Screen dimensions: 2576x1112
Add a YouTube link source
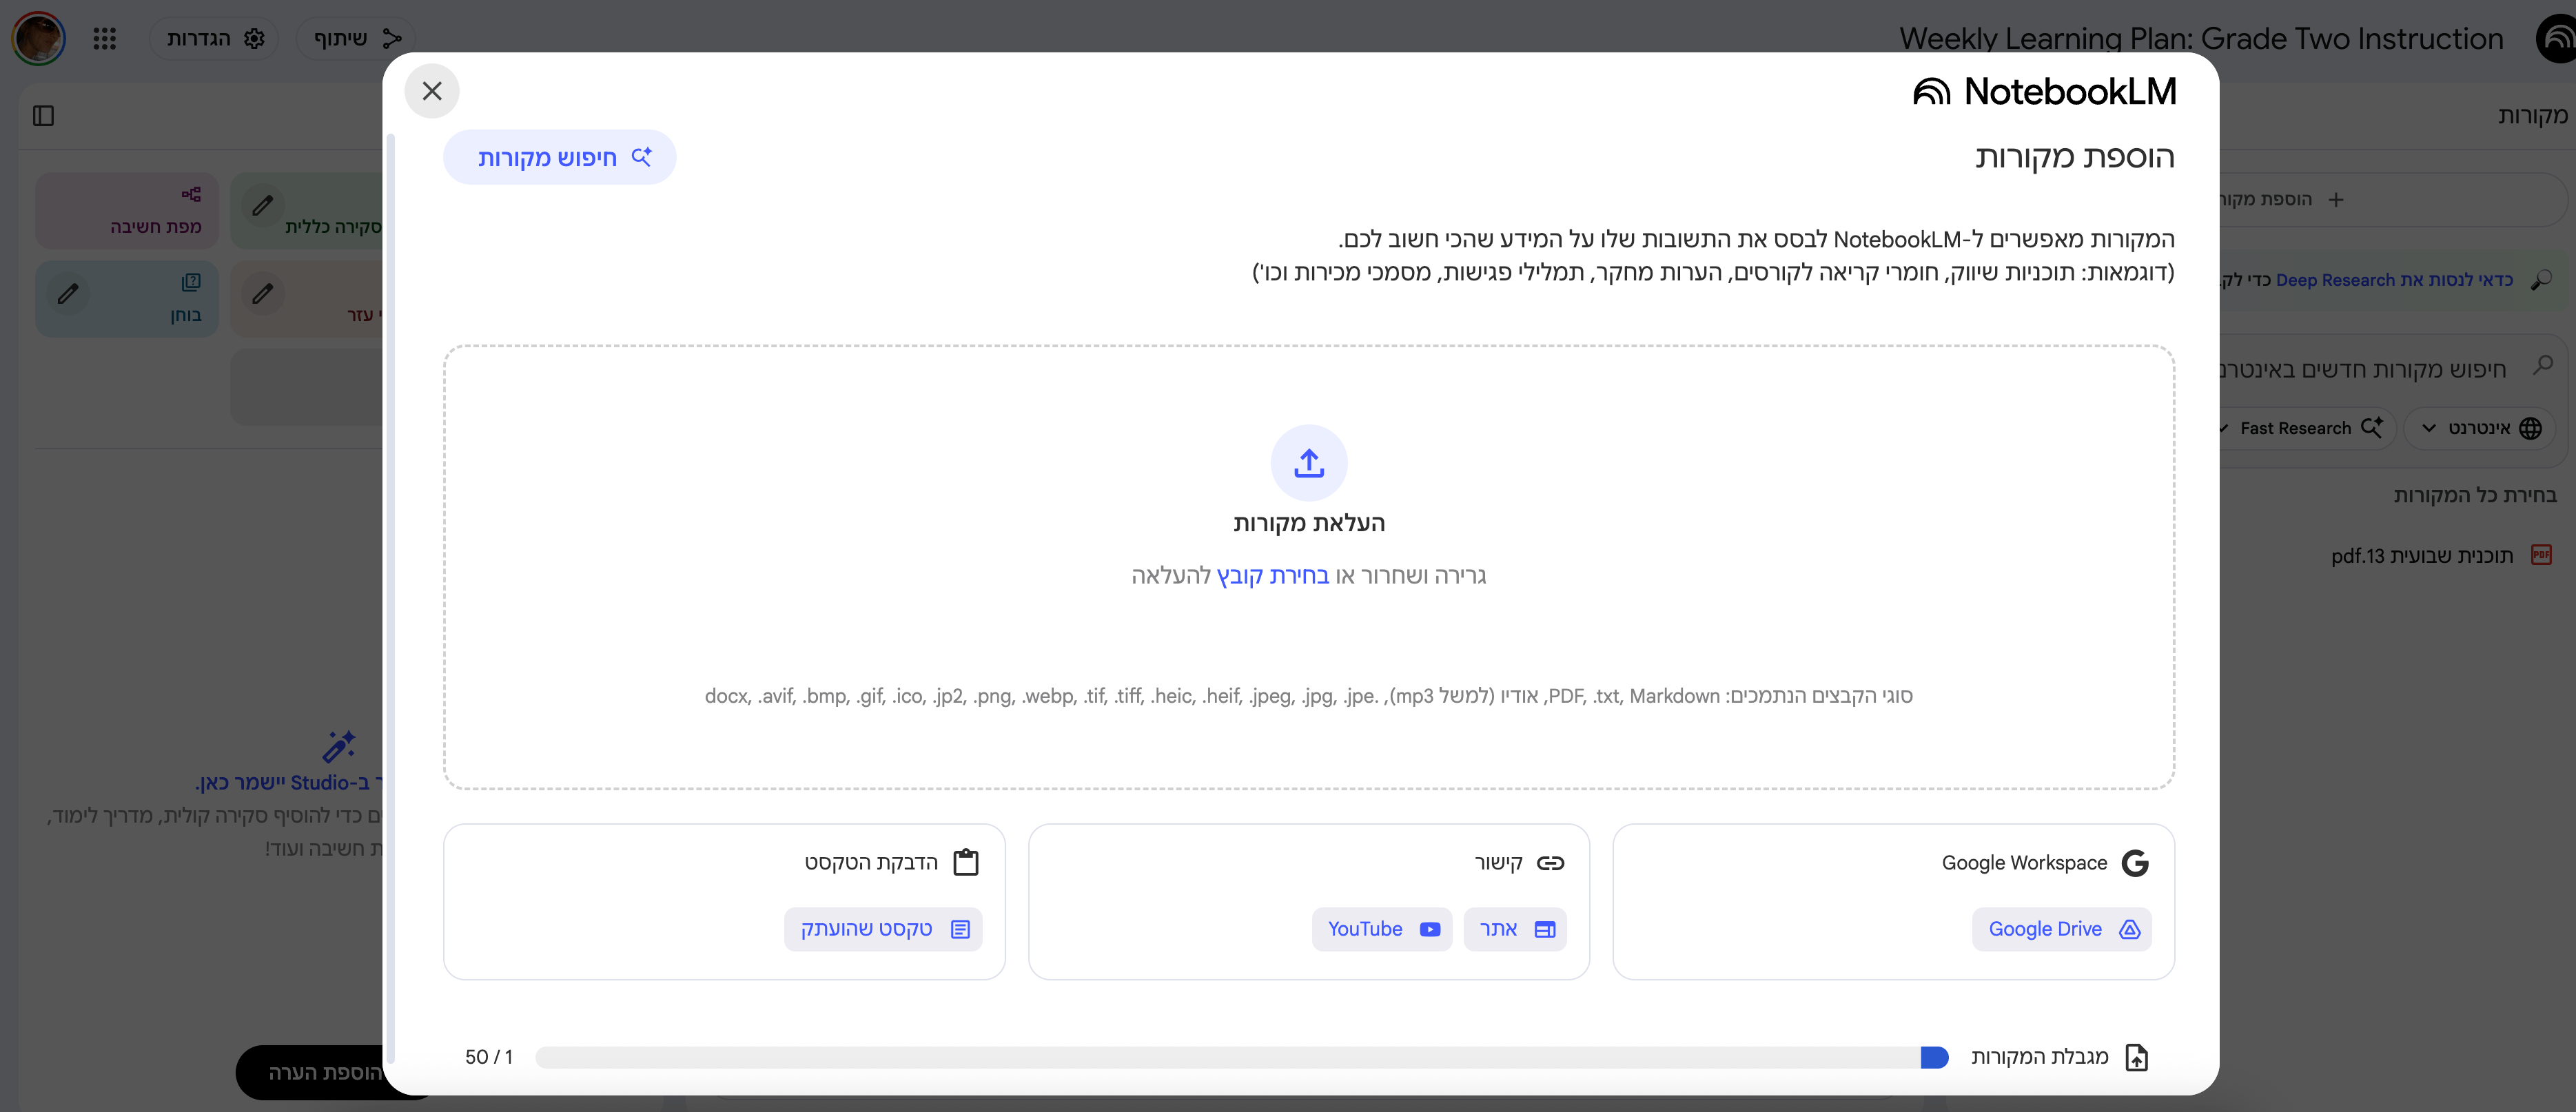point(1381,929)
